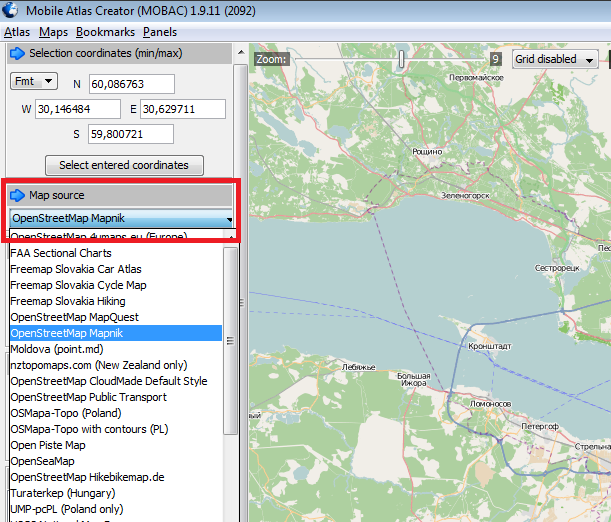611x522 pixels.
Task: Open the Atlas menu
Action: pyautogui.click(x=16, y=32)
